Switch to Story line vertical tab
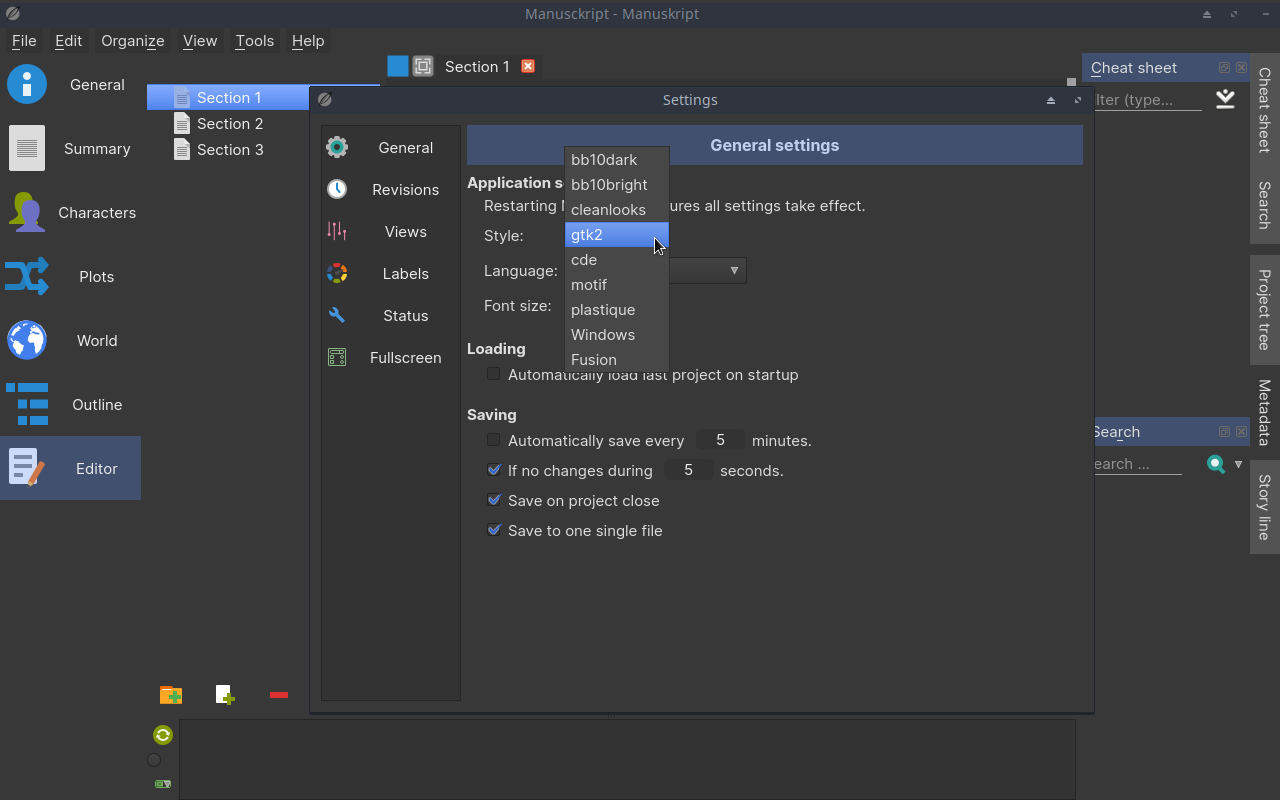This screenshot has width=1280, height=800. click(1265, 507)
